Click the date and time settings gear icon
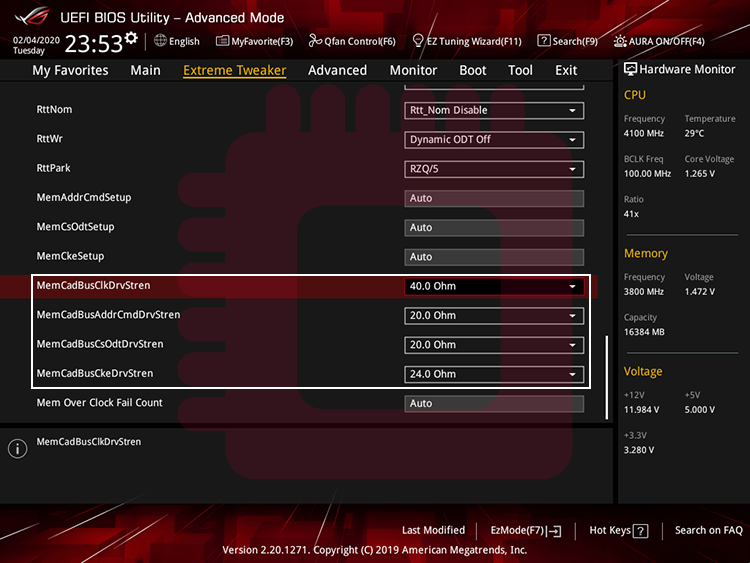The width and height of the screenshot is (750, 563). 131,38
